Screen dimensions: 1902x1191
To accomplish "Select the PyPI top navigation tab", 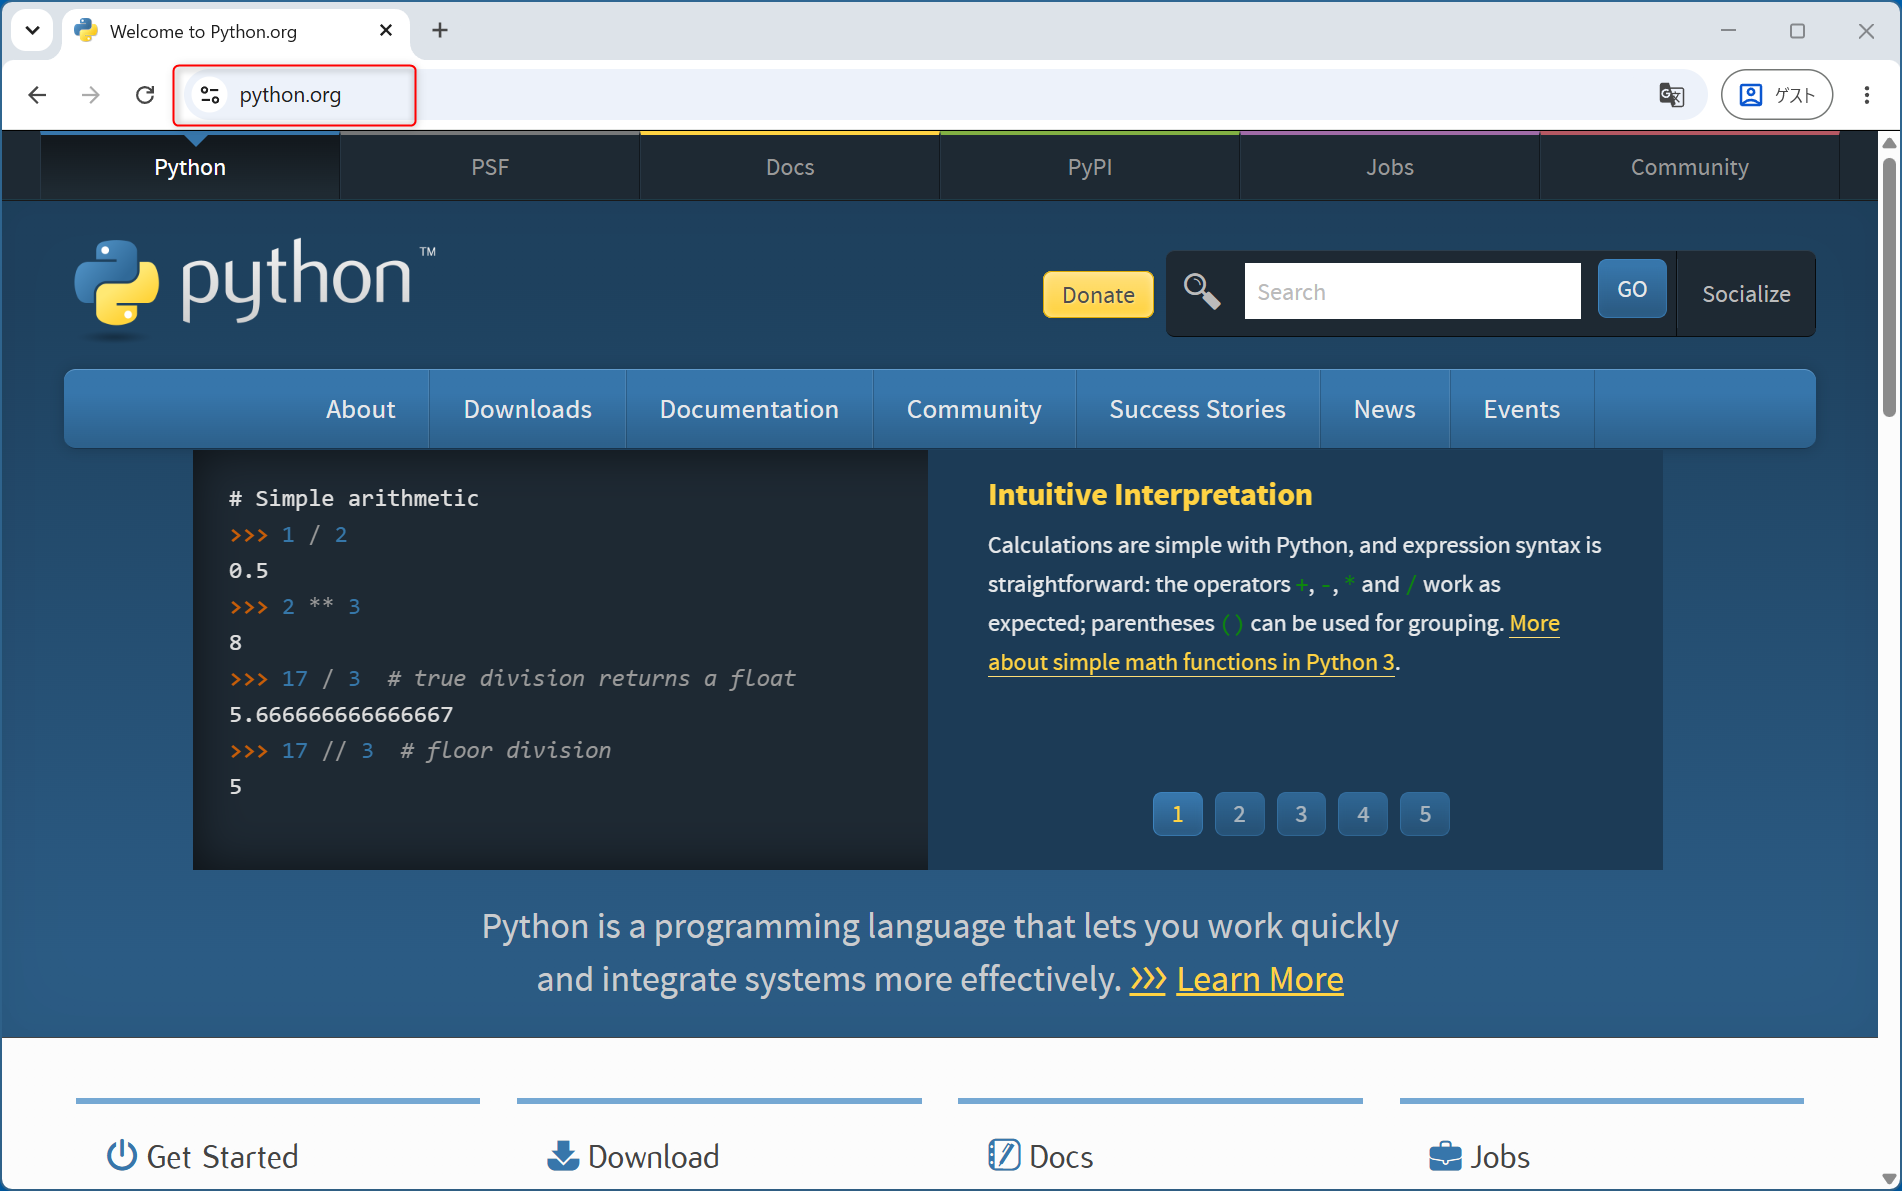I will (1090, 167).
